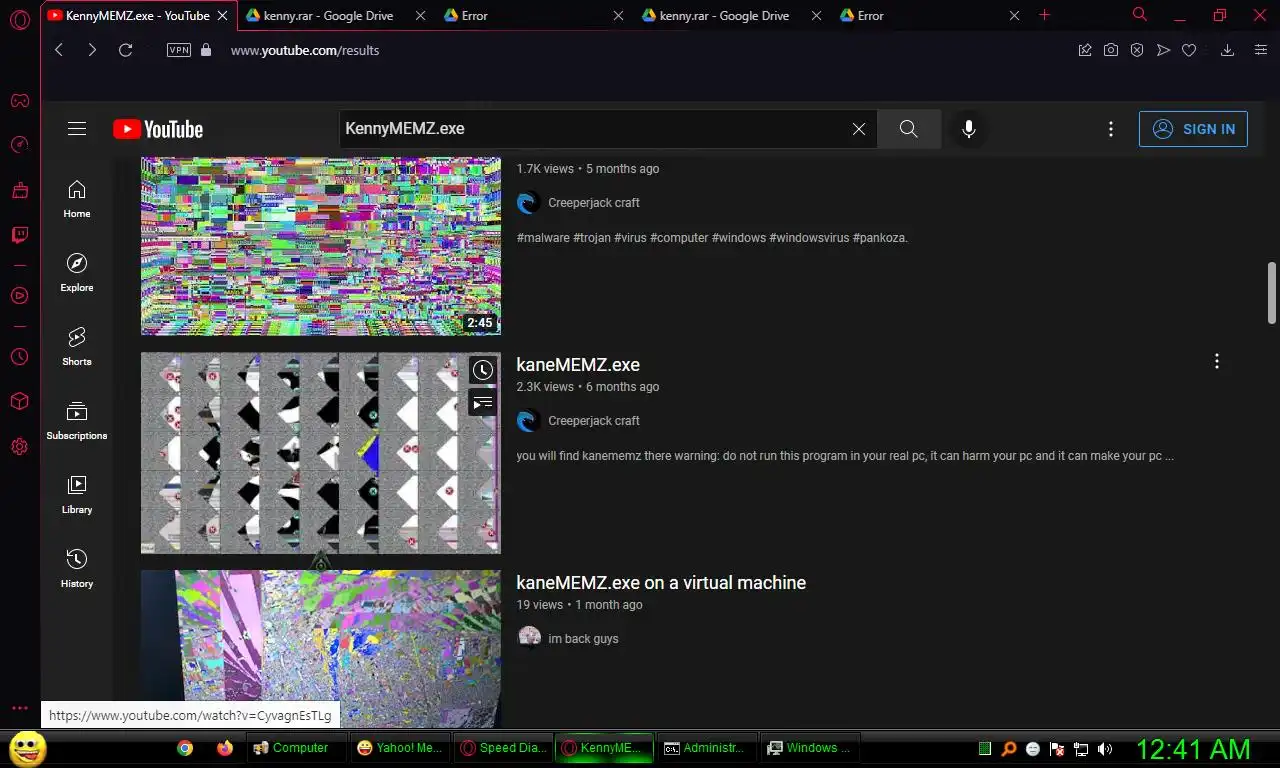This screenshot has height=768, width=1280.
Task: Click the YouTube search magnifier button
Action: (x=909, y=129)
